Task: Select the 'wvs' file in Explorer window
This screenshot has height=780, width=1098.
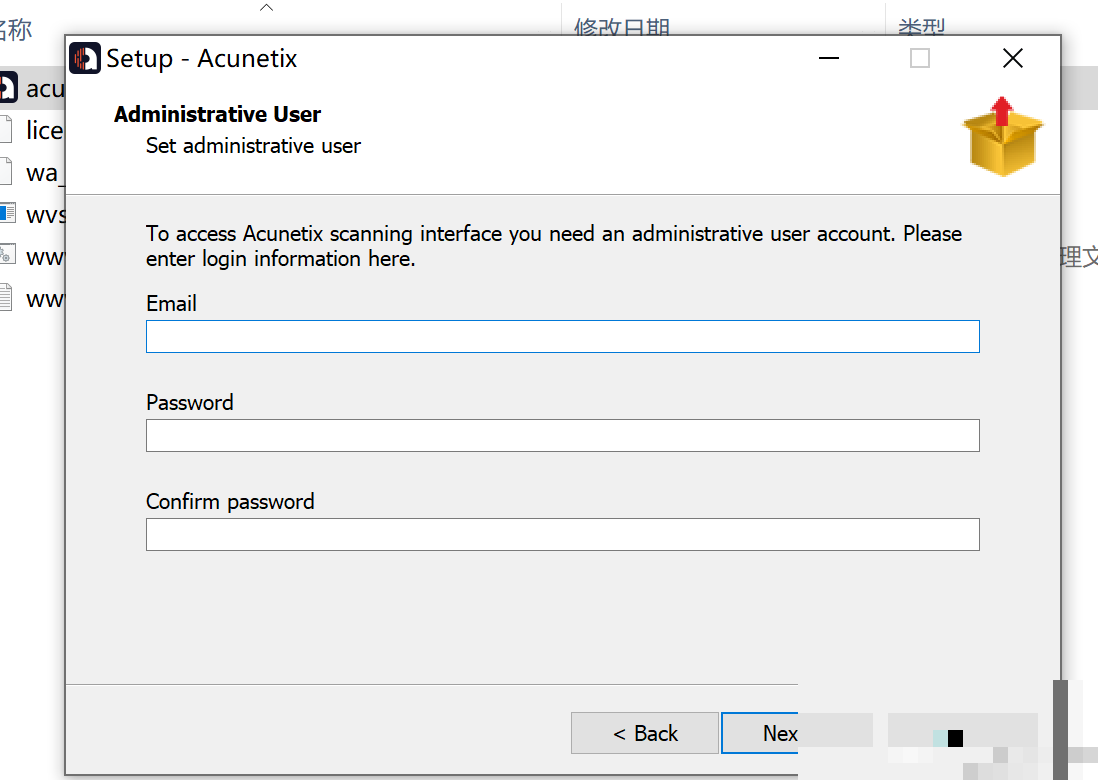Action: pos(46,214)
